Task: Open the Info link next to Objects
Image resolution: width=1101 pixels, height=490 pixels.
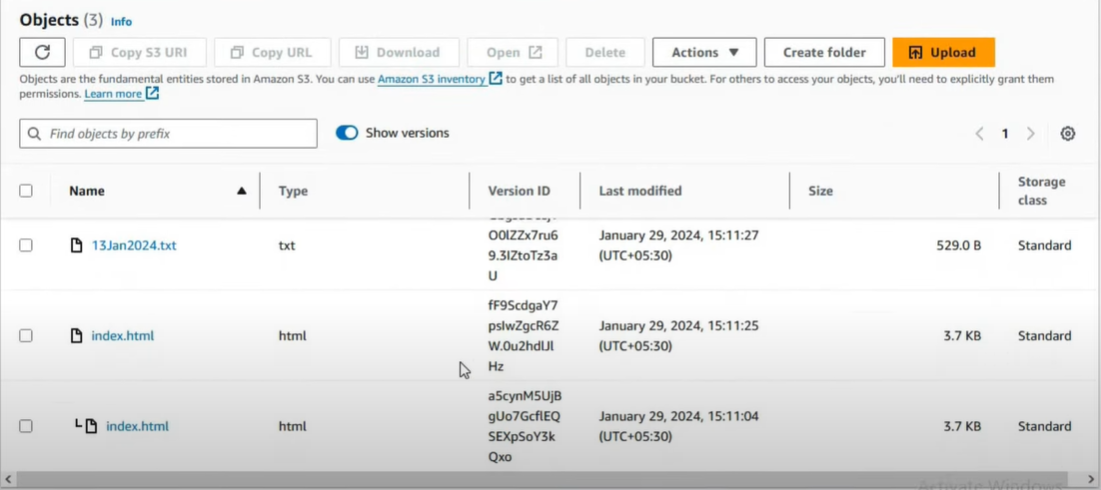Action: (121, 22)
